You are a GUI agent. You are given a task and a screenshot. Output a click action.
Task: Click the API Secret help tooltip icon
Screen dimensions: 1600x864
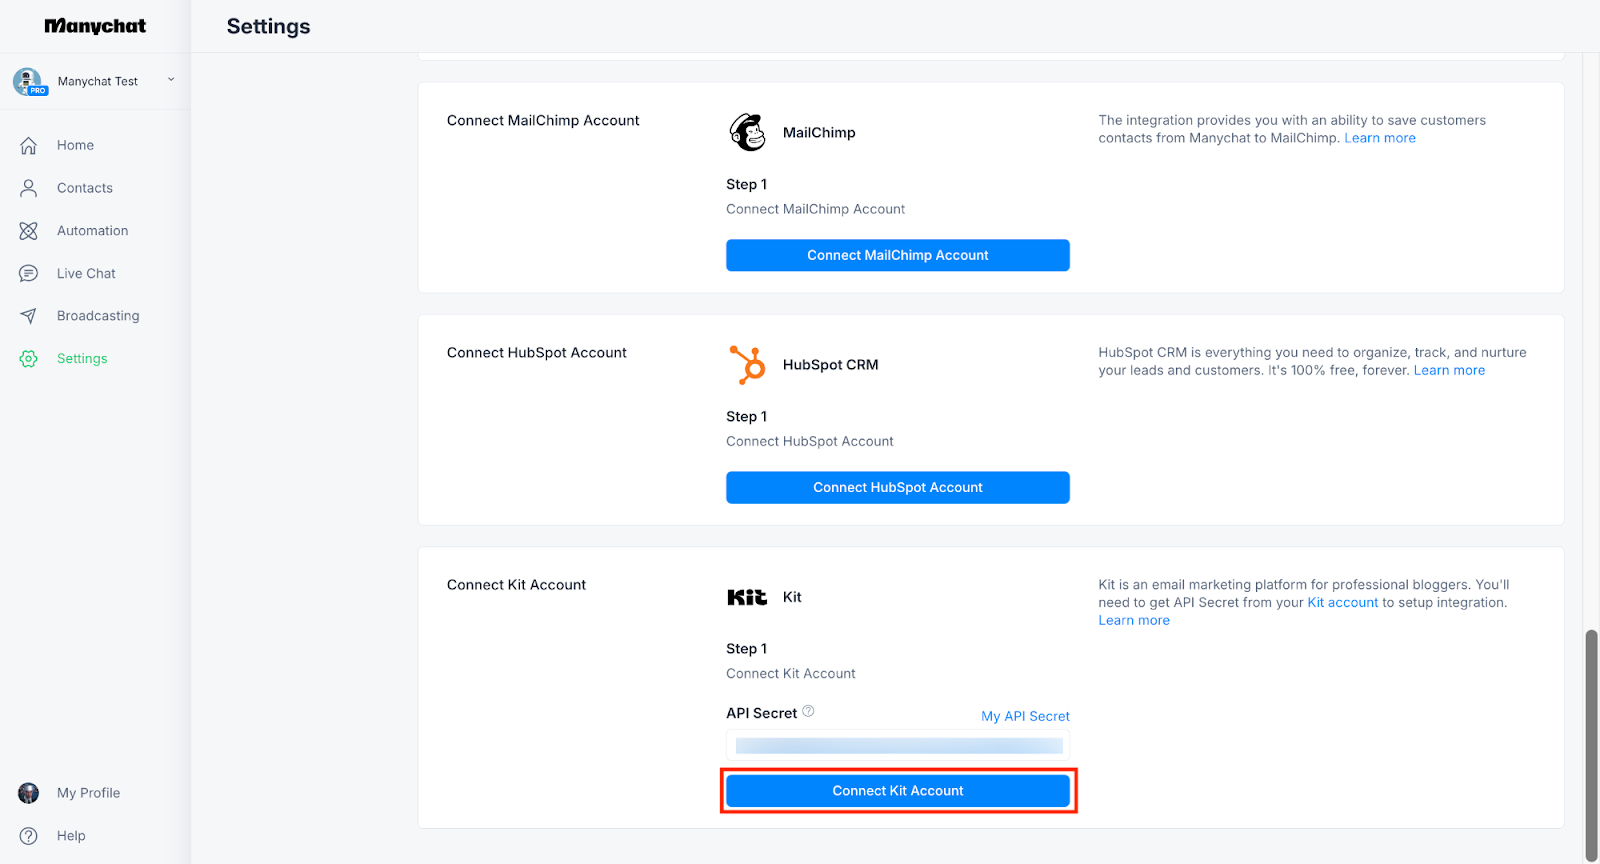click(x=808, y=711)
